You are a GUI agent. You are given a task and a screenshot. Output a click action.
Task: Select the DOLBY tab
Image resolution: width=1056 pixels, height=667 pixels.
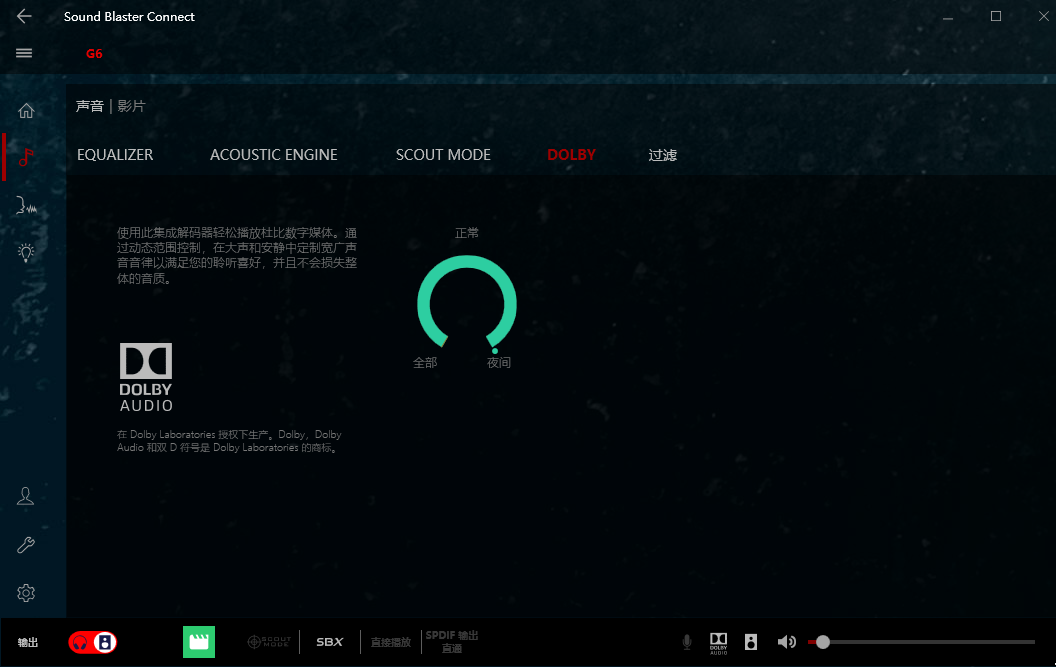click(571, 155)
